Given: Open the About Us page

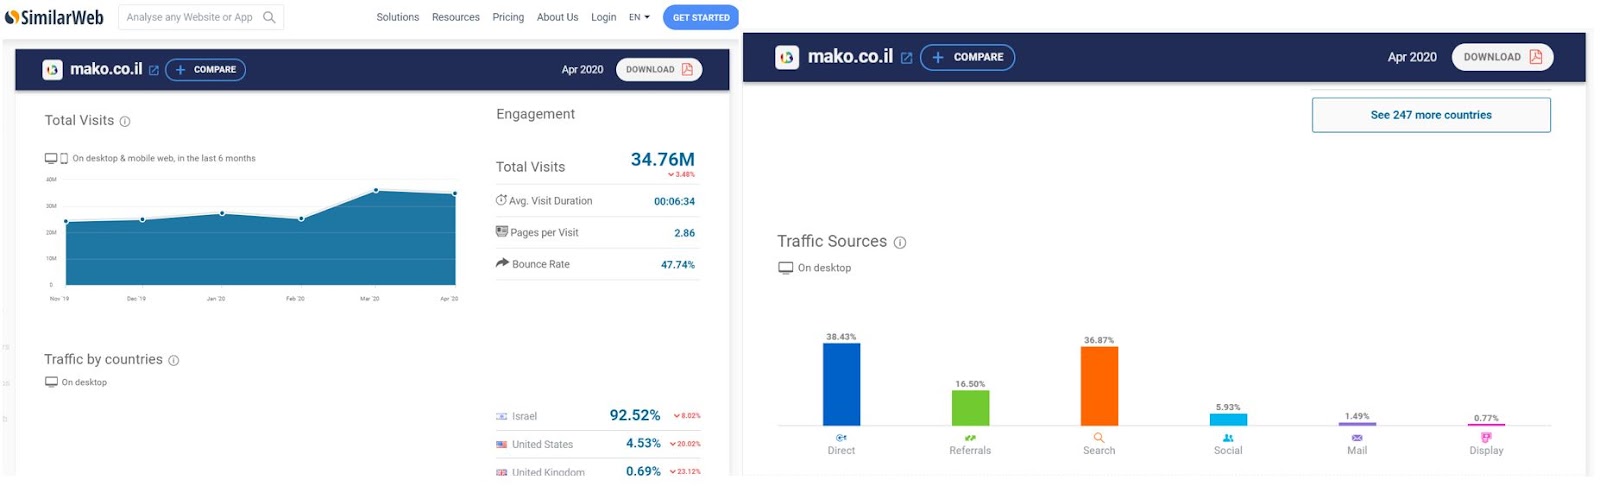Looking at the screenshot, I should coord(557,17).
